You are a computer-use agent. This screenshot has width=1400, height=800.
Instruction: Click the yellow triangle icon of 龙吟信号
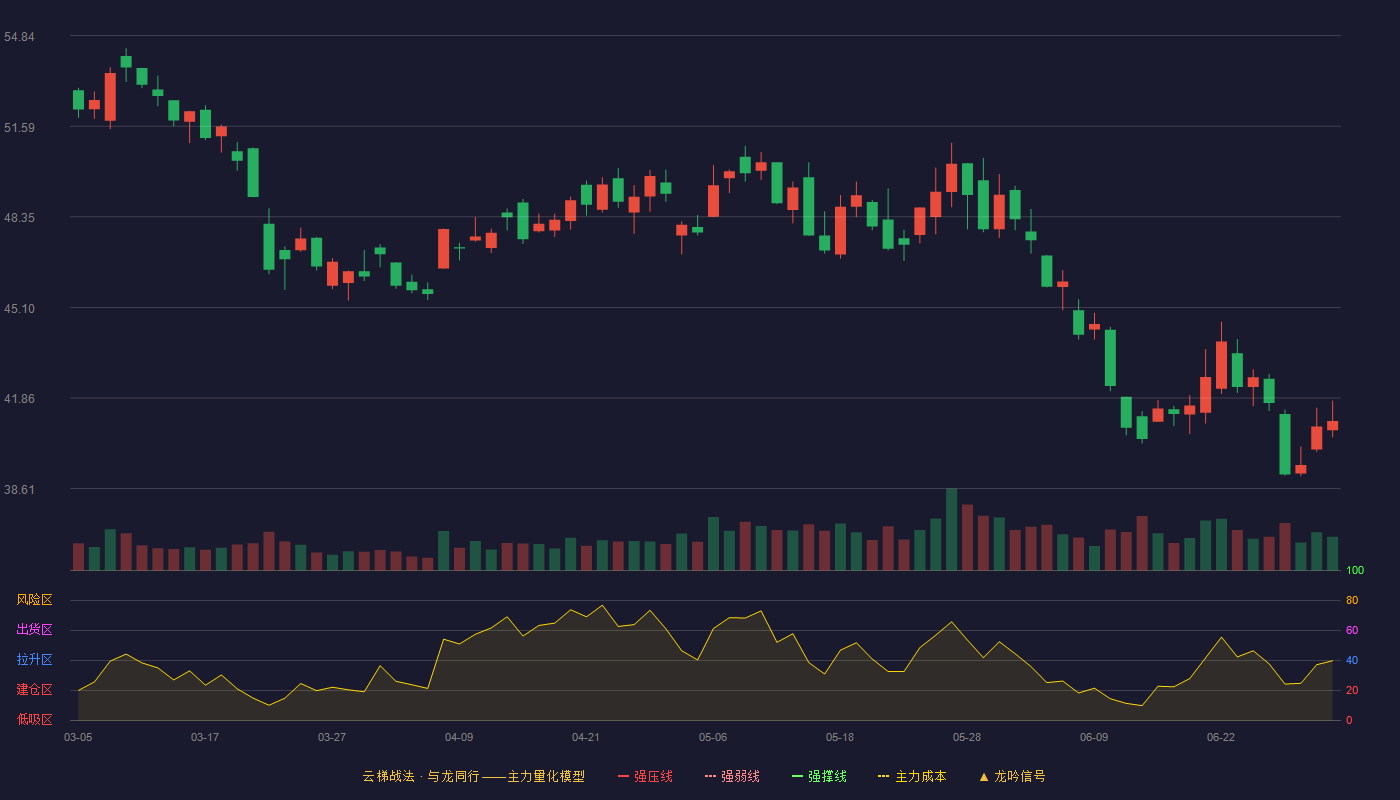pos(984,776)
